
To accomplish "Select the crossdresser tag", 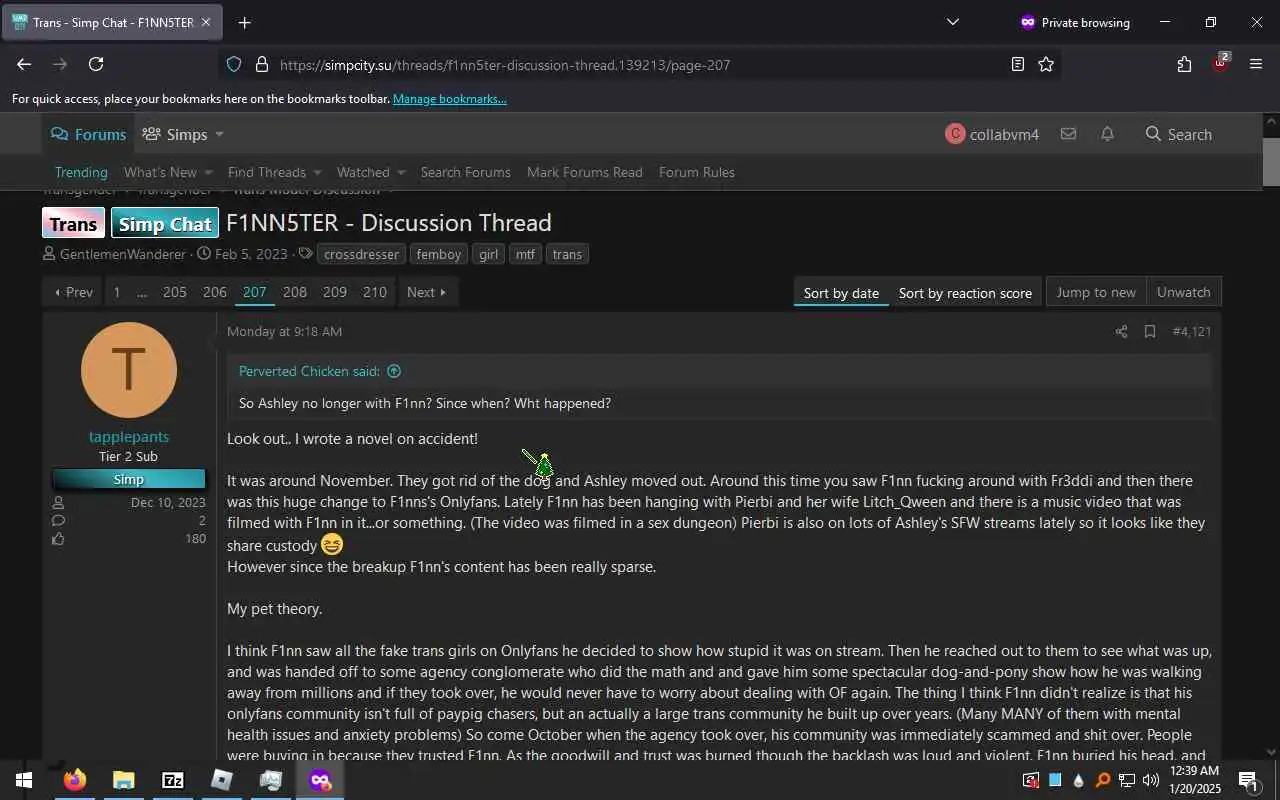I will pyautogui.click(x=361, y=254).
